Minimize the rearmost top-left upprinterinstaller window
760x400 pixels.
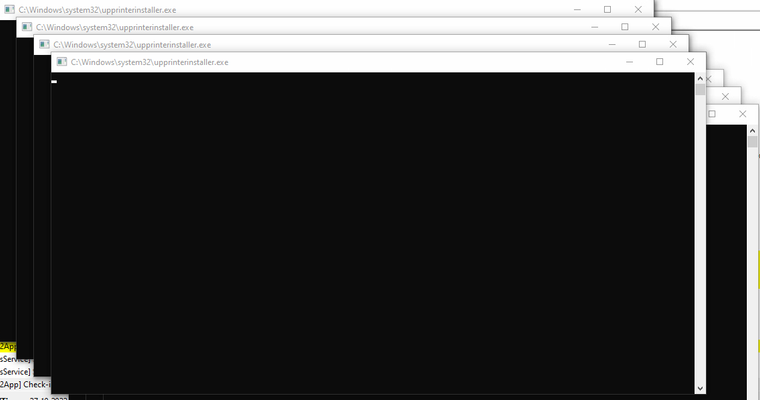tap(577, 9)
